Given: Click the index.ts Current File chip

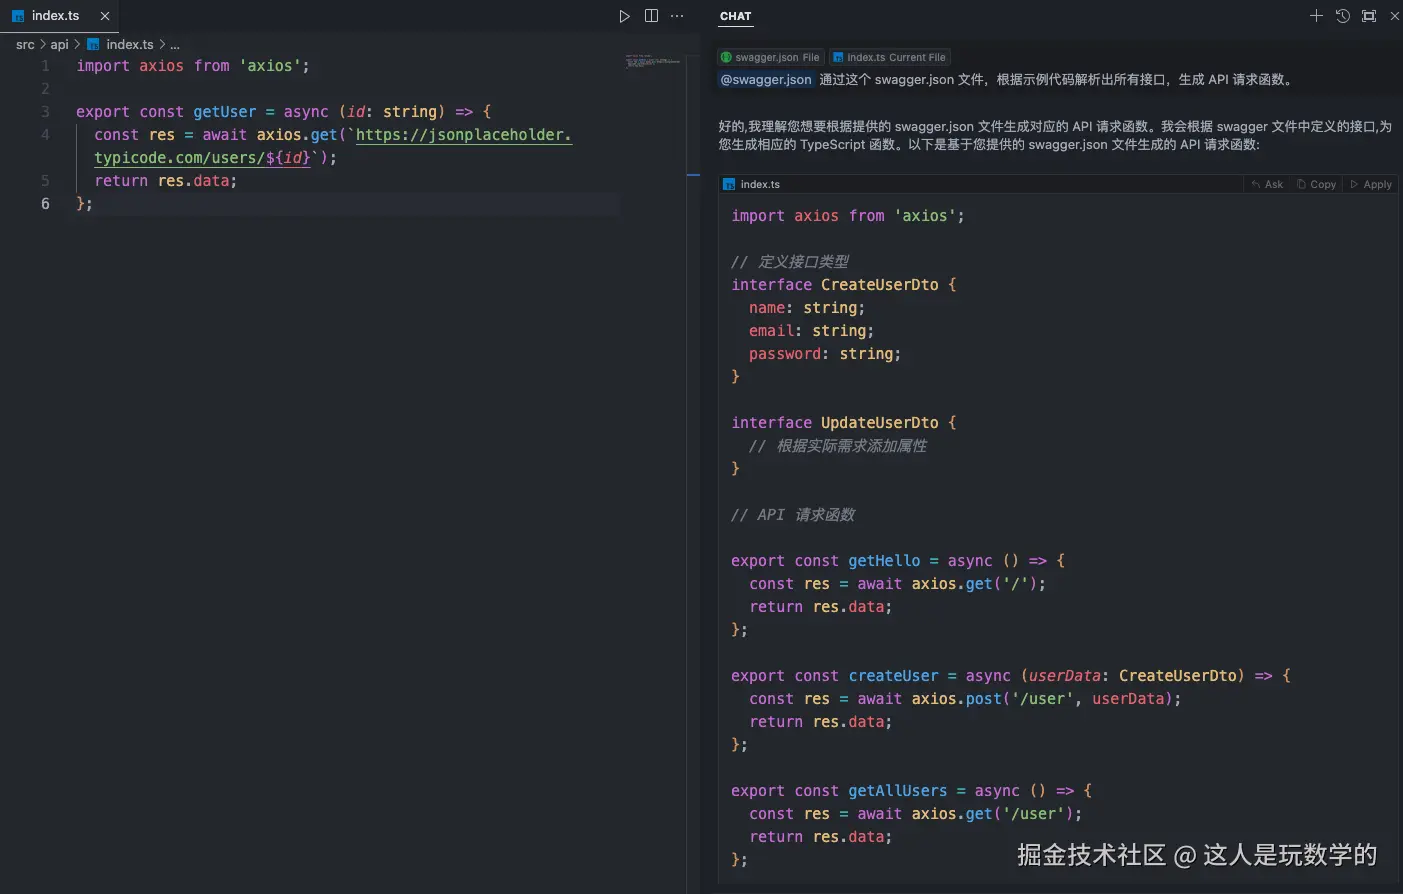Looking at the screenshot, I should pyautogui.click(x=889, y=57).
